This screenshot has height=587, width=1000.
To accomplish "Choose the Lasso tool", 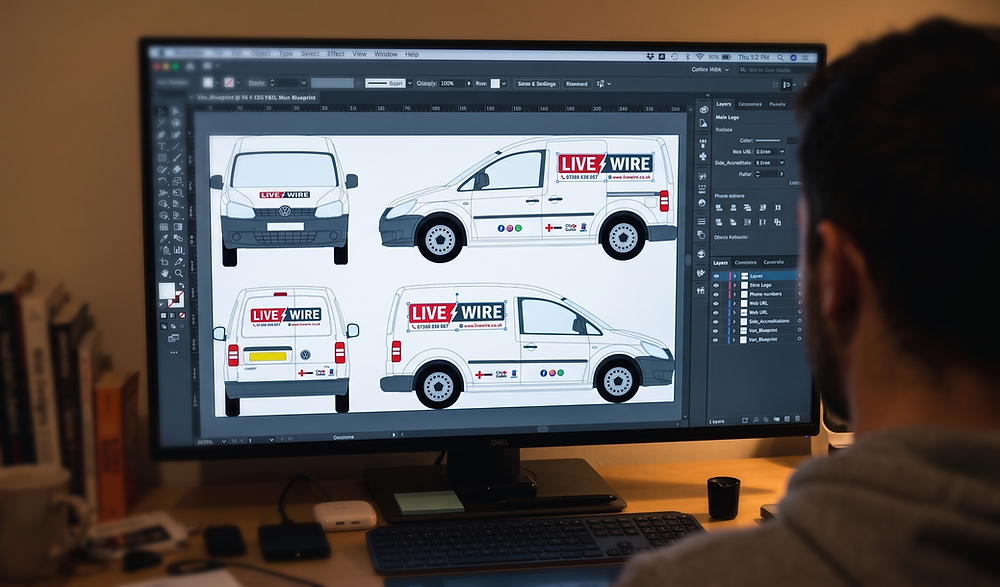I will click(x=177, y=123).
